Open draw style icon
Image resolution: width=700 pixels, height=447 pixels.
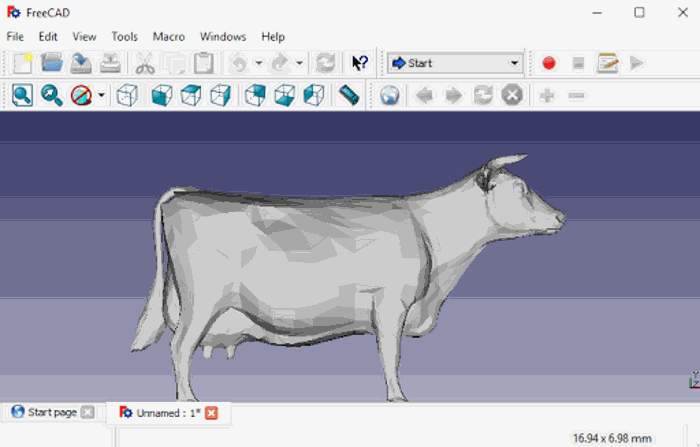click(81, 95)
